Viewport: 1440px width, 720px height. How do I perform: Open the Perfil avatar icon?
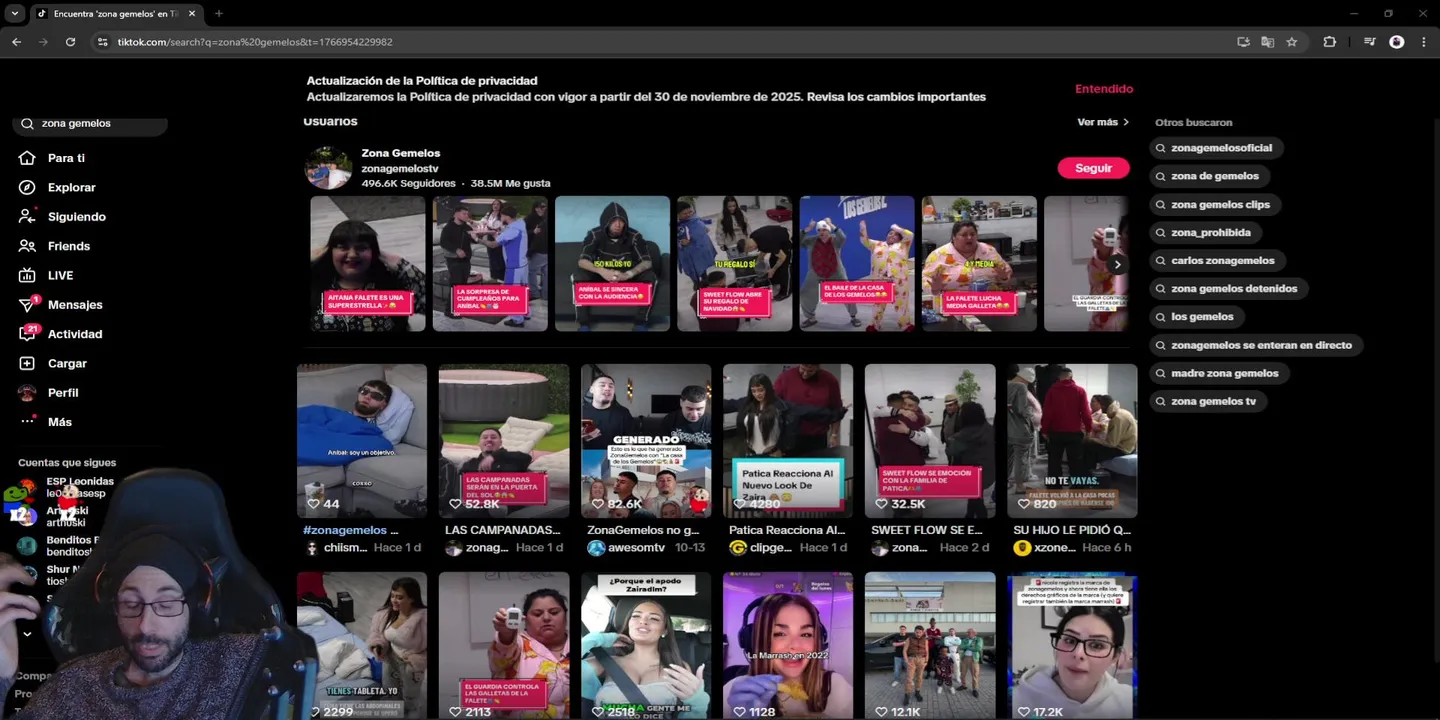click(27, 392)
